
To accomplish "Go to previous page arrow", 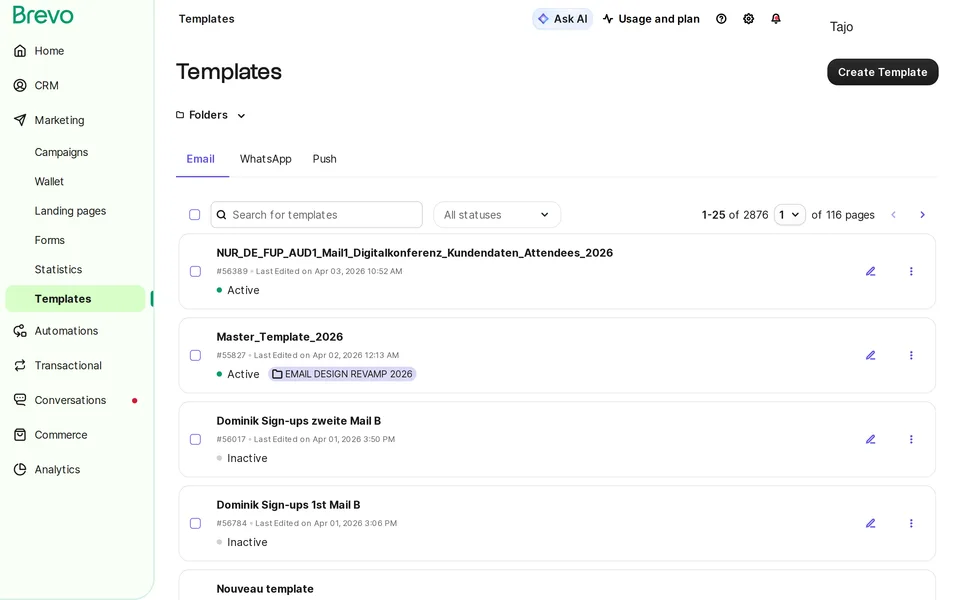I will point(893,215).
